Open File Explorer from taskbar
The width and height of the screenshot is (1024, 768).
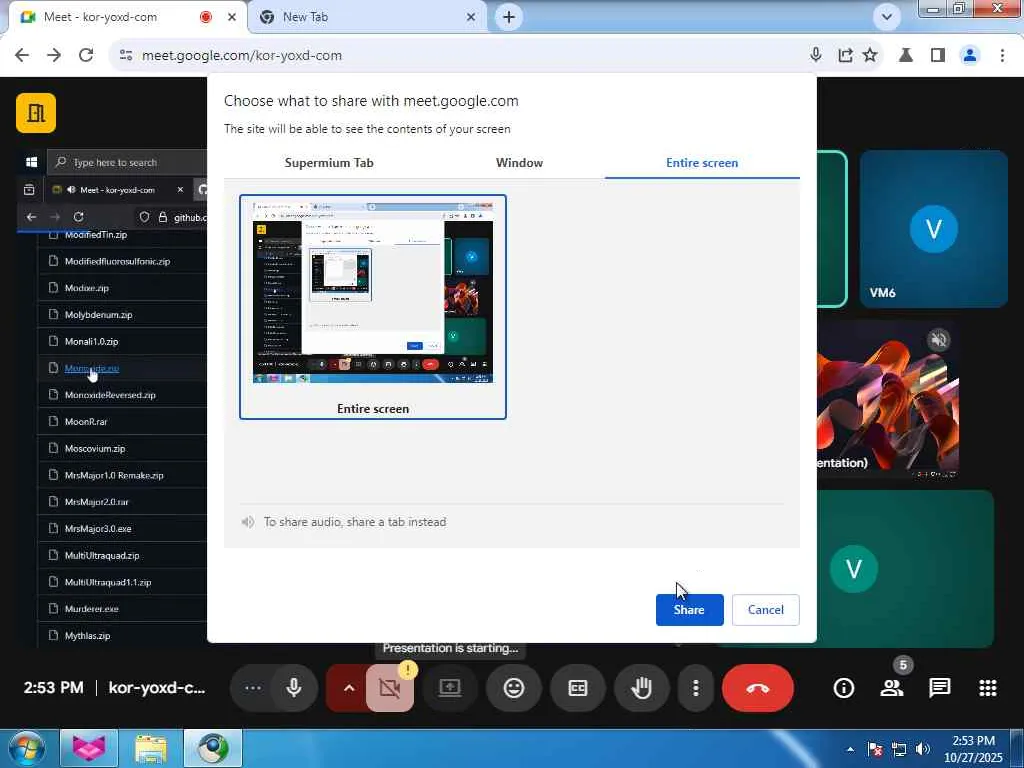pyautogui.click(x=151, y=748)
